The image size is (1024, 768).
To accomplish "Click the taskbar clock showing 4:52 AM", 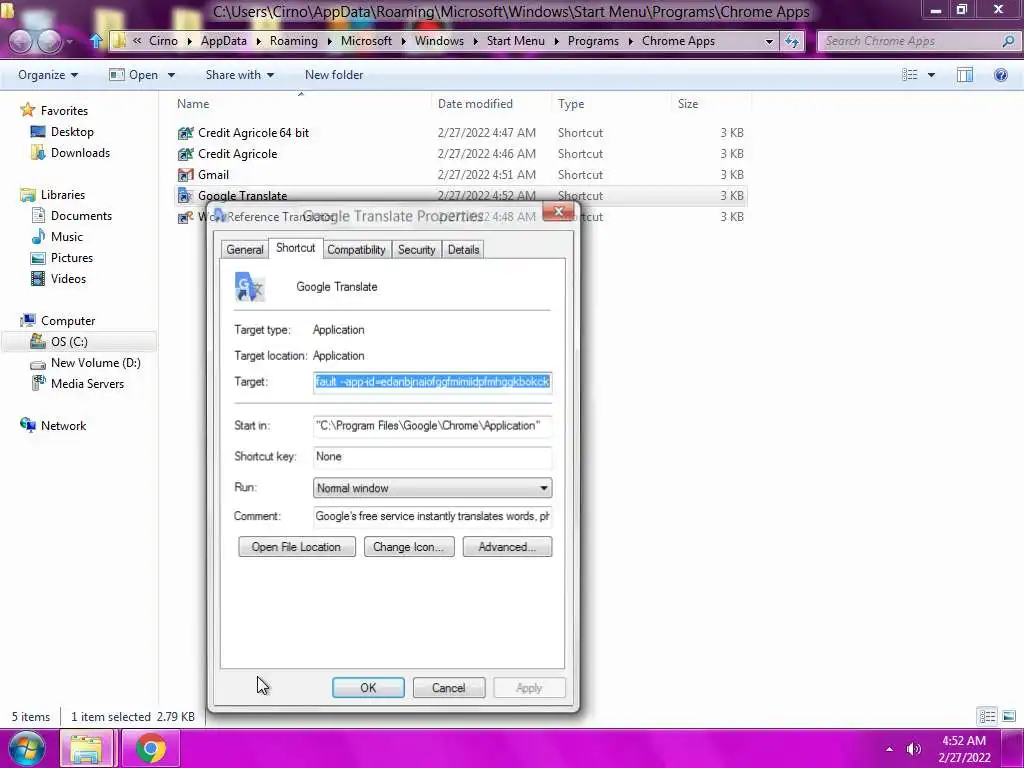I will (x=964, y=749).
